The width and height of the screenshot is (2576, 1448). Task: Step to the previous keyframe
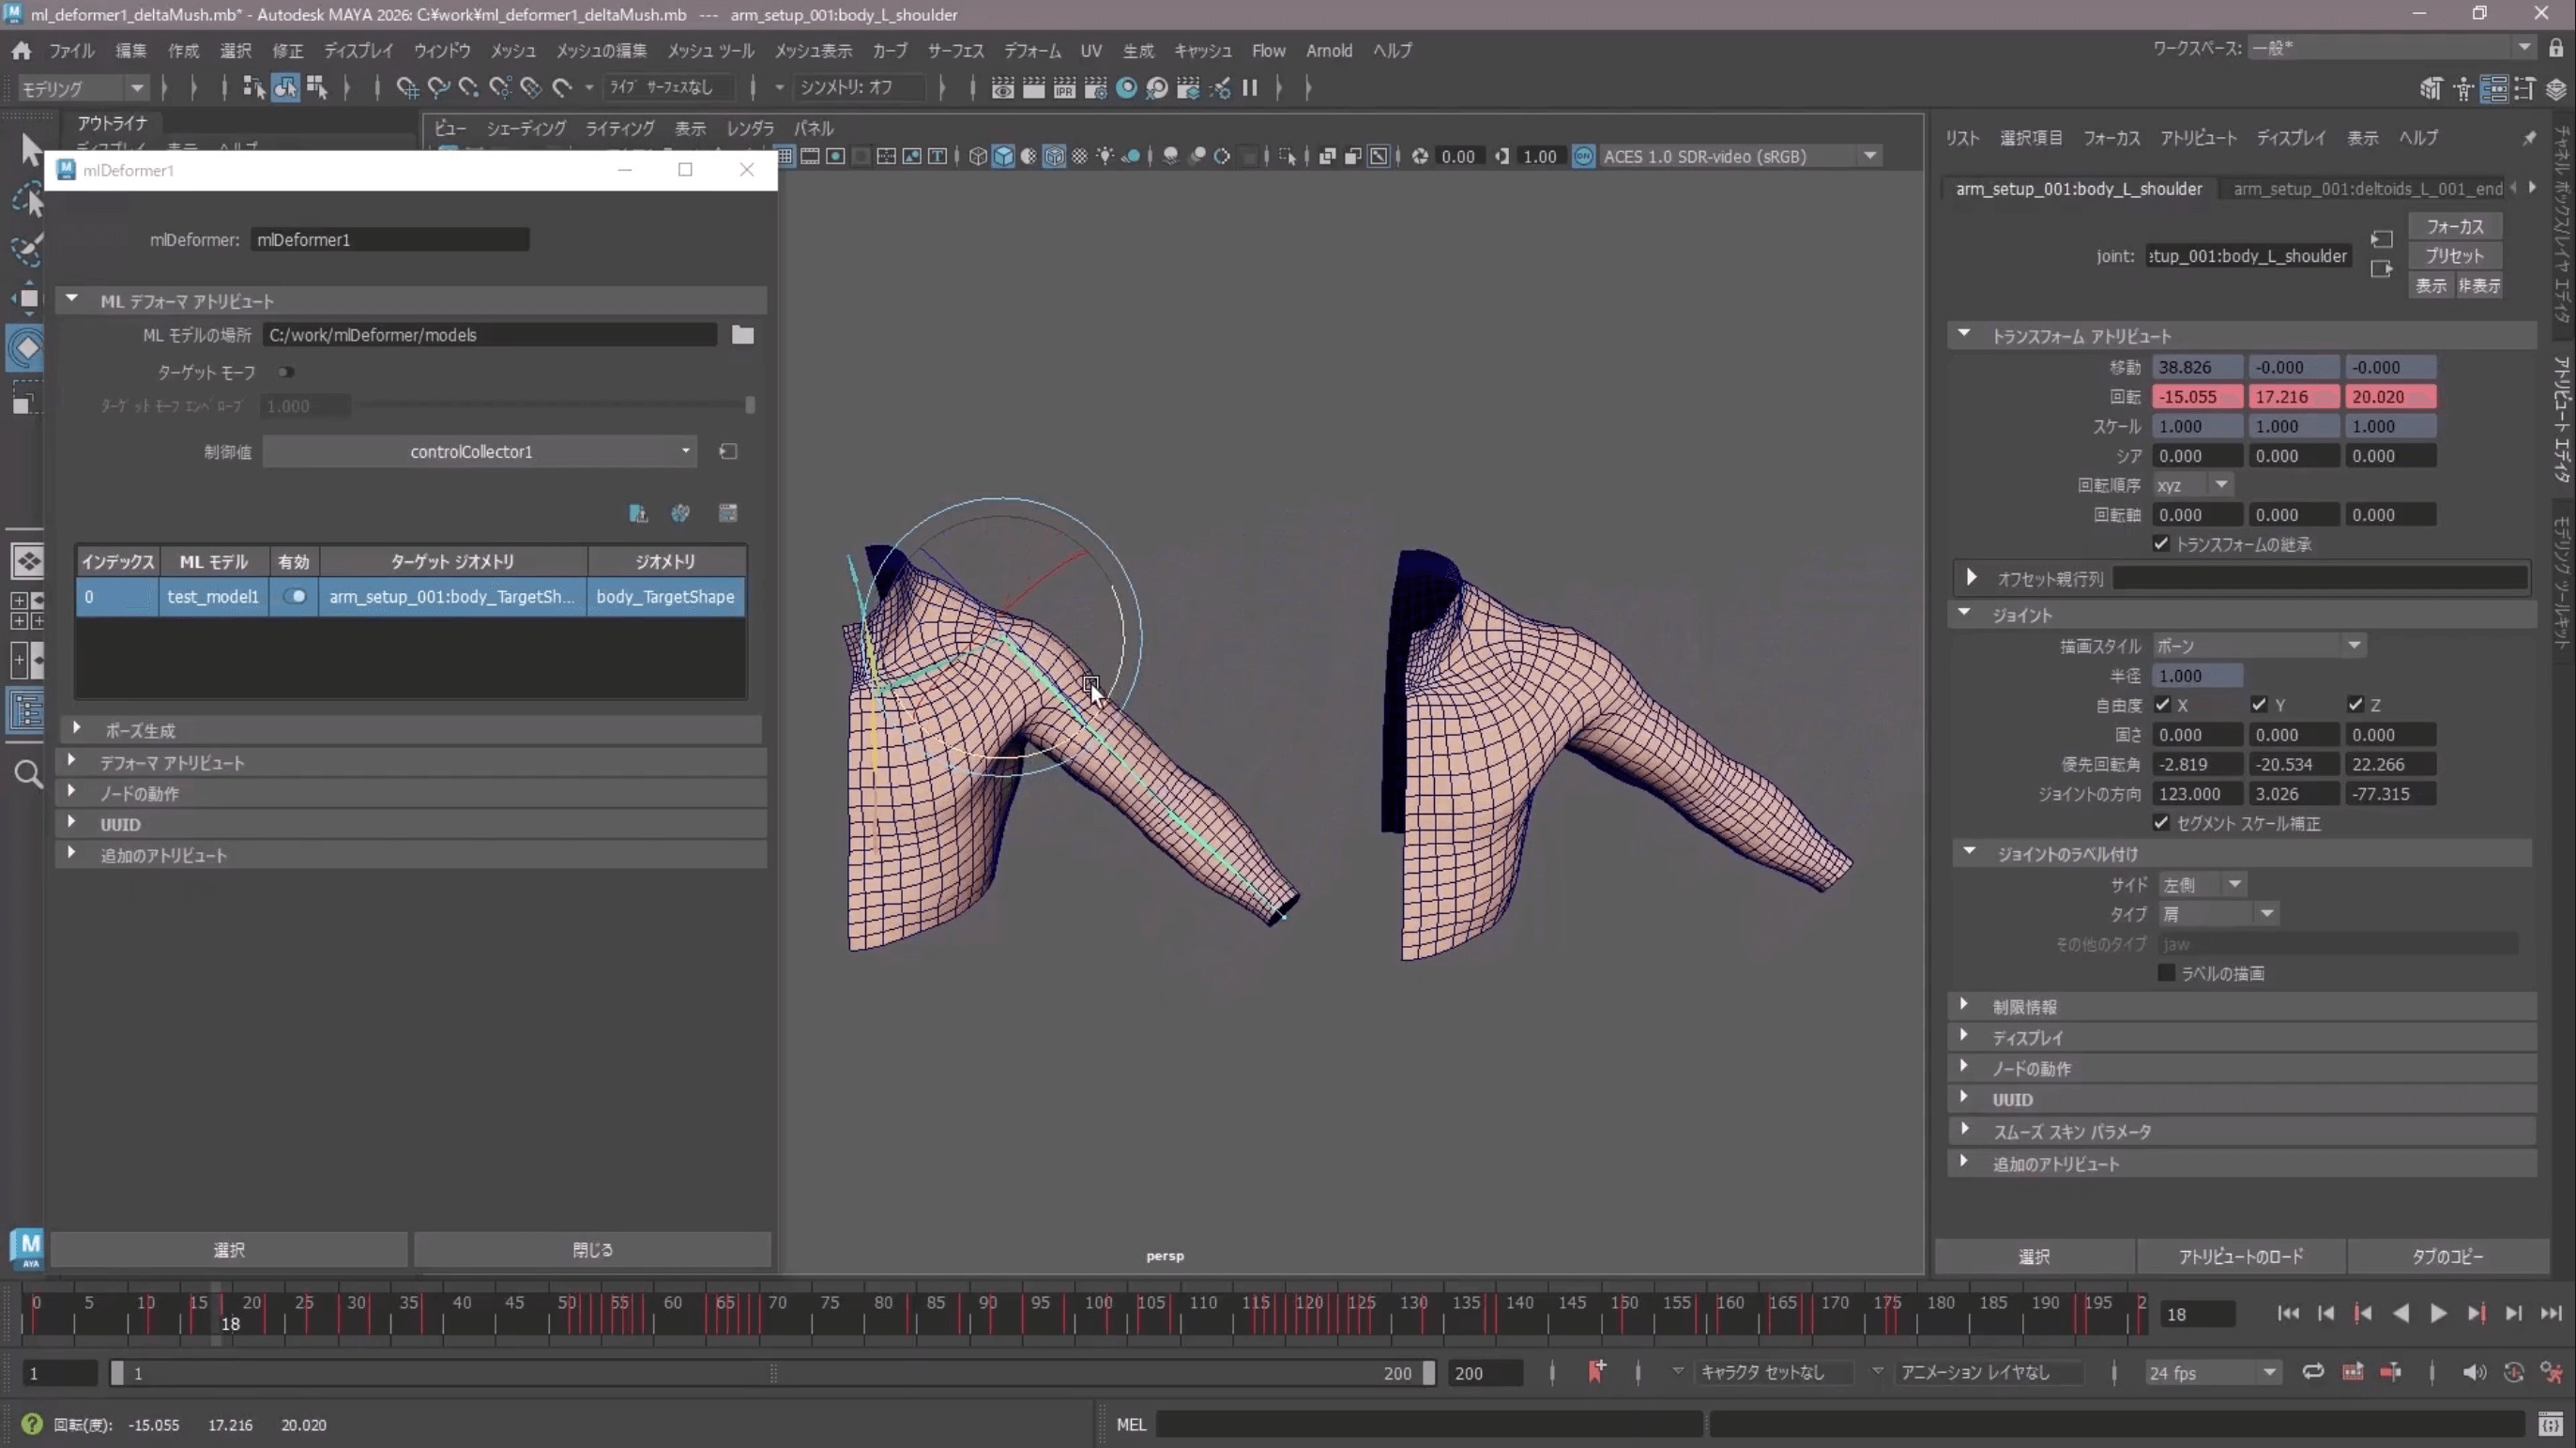pyautogui.click(x=2363, y=1313)
